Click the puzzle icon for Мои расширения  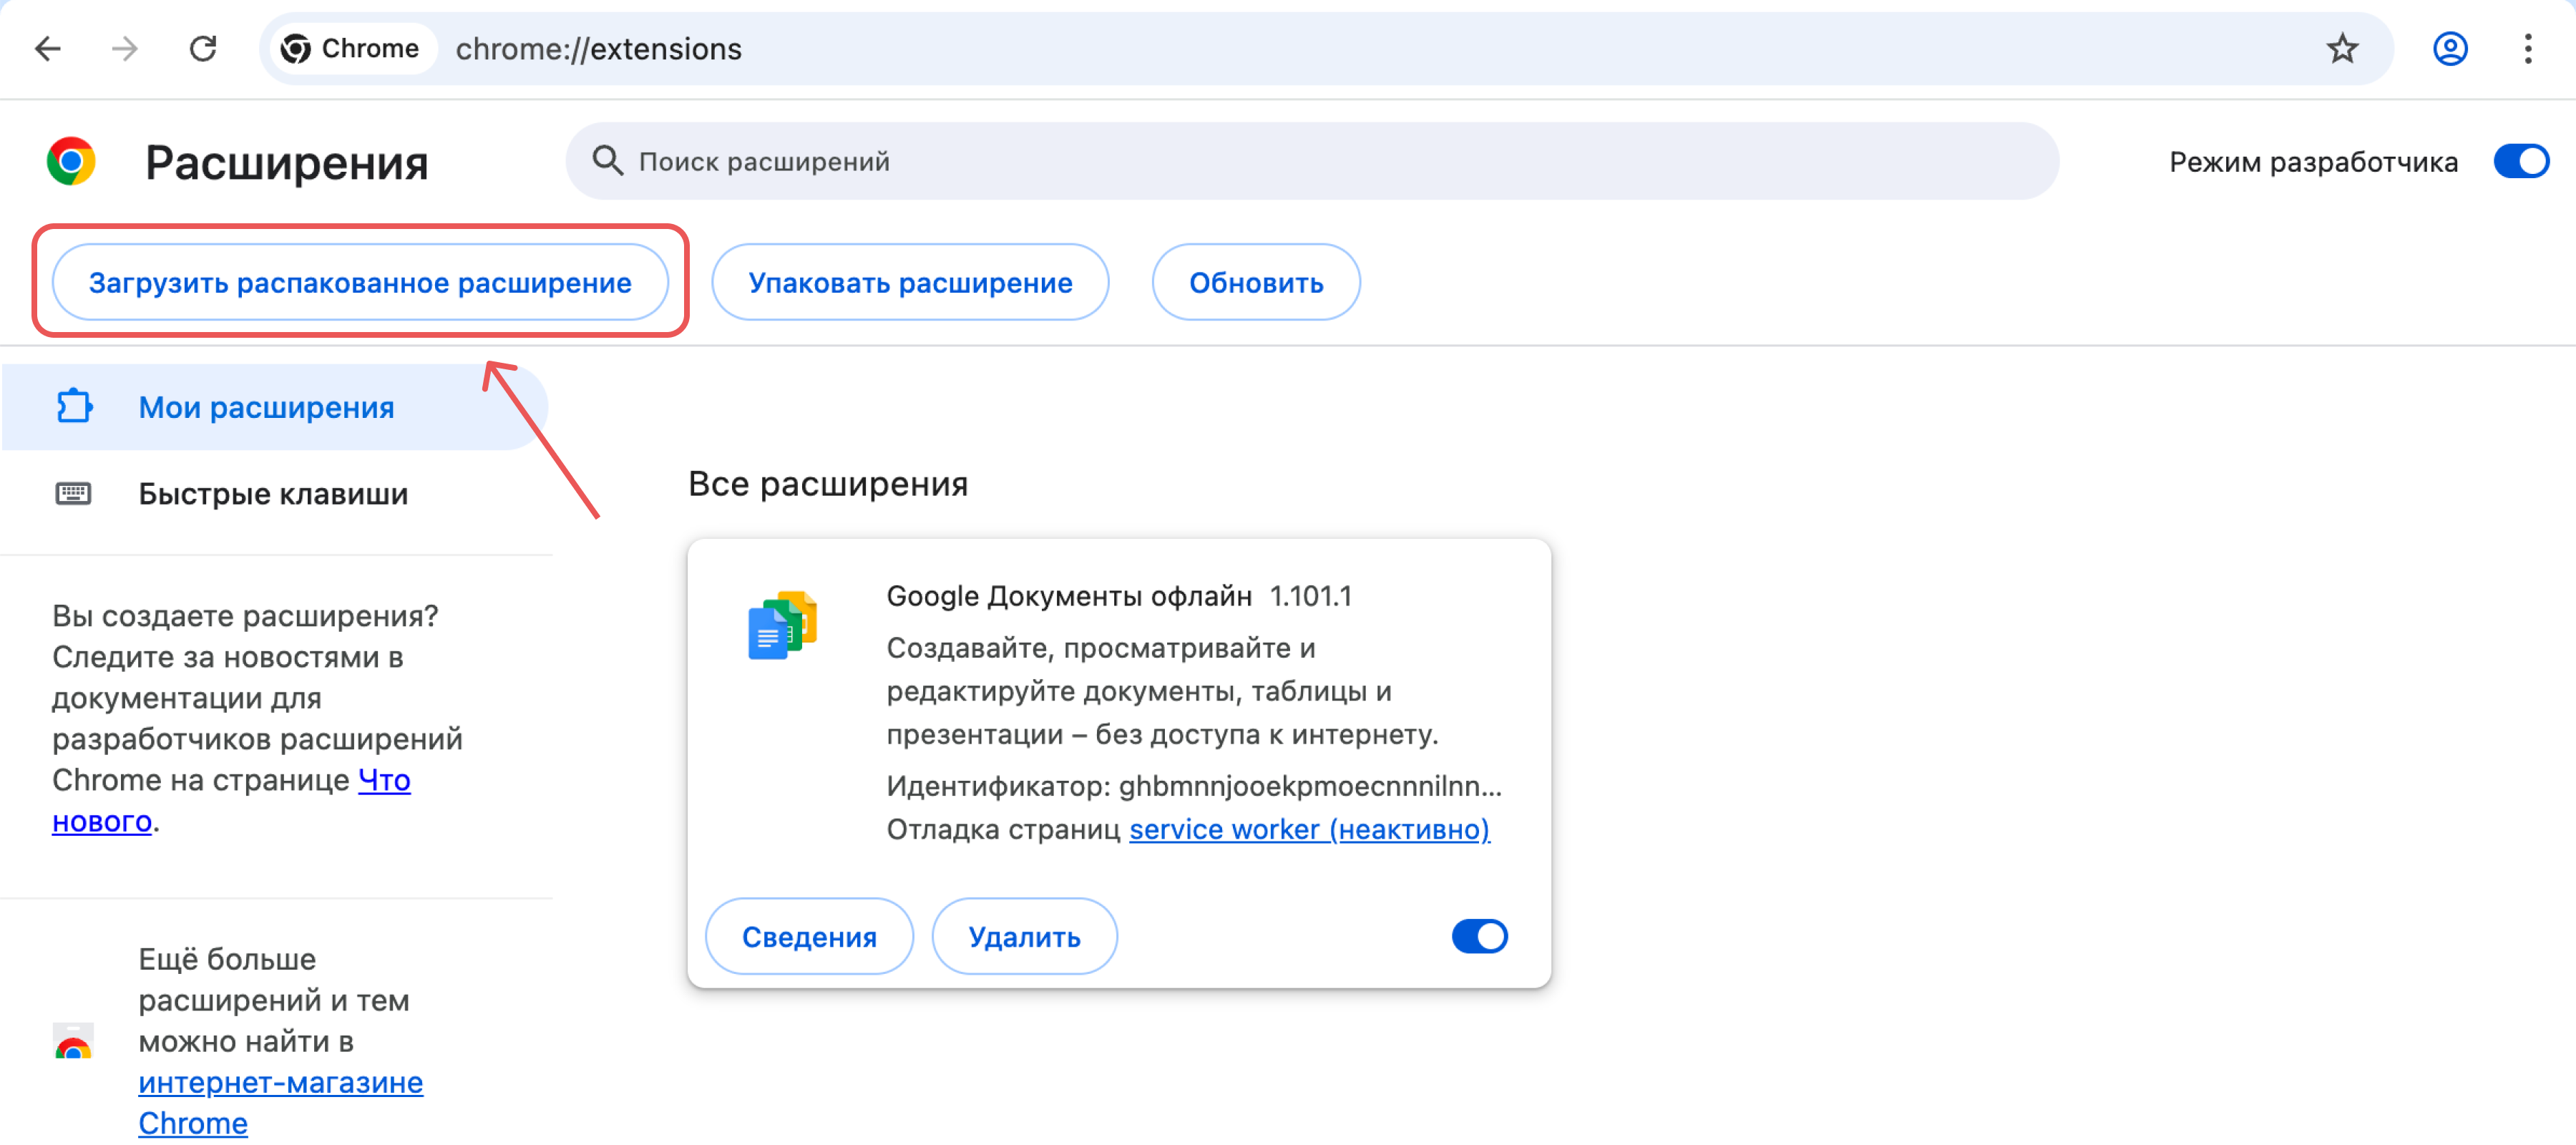click(74, 406)
